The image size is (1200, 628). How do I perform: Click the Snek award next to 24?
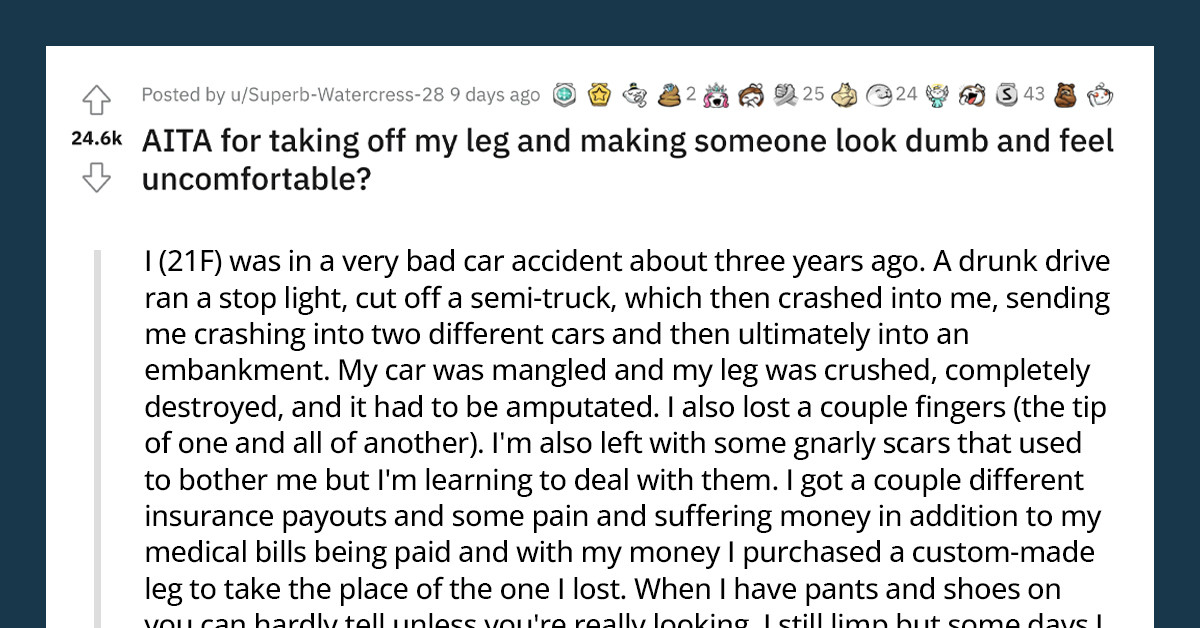coord(881,94)
